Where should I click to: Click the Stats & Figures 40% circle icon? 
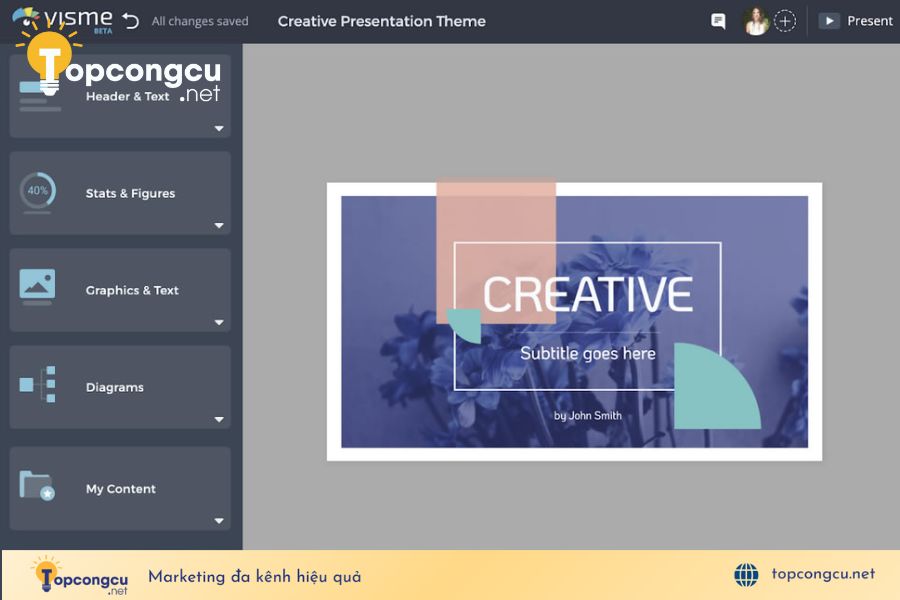(x=38, y=191)
